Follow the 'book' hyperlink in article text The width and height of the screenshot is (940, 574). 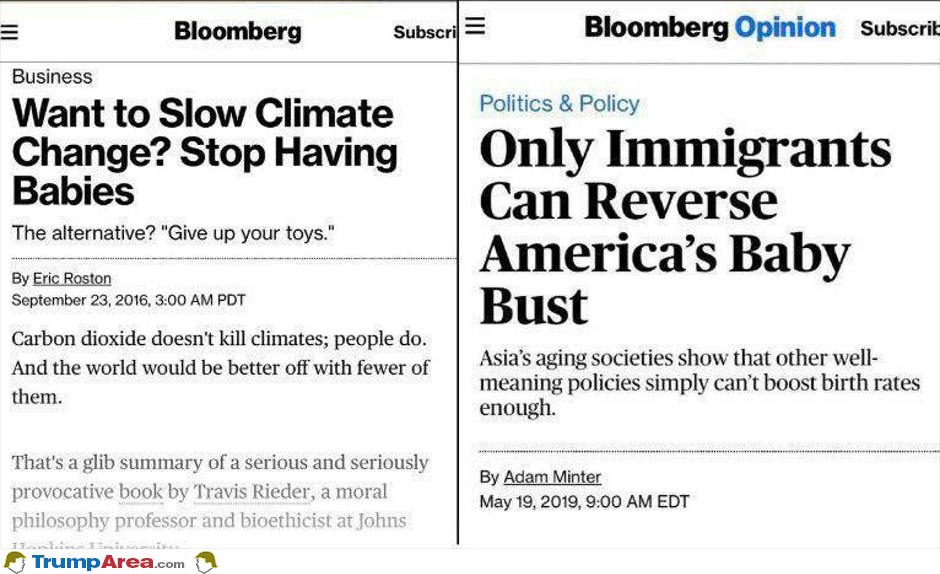click(x=141, y=492)
